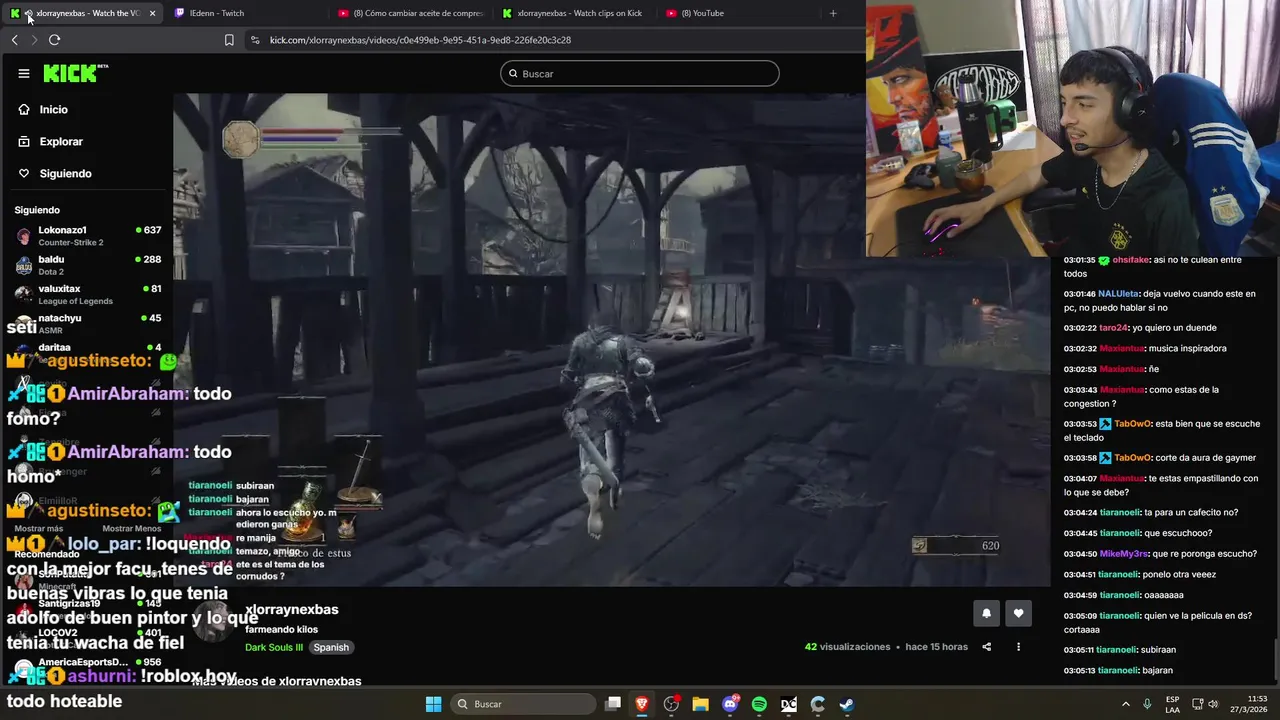
Task: Click the browser forward arrow
Action: 34,40
